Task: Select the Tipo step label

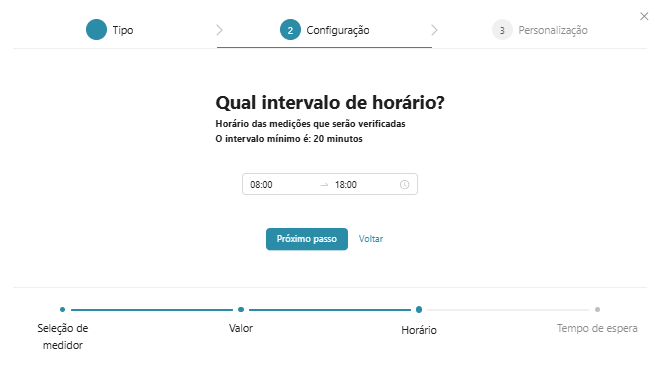Action: coord(123,30)
